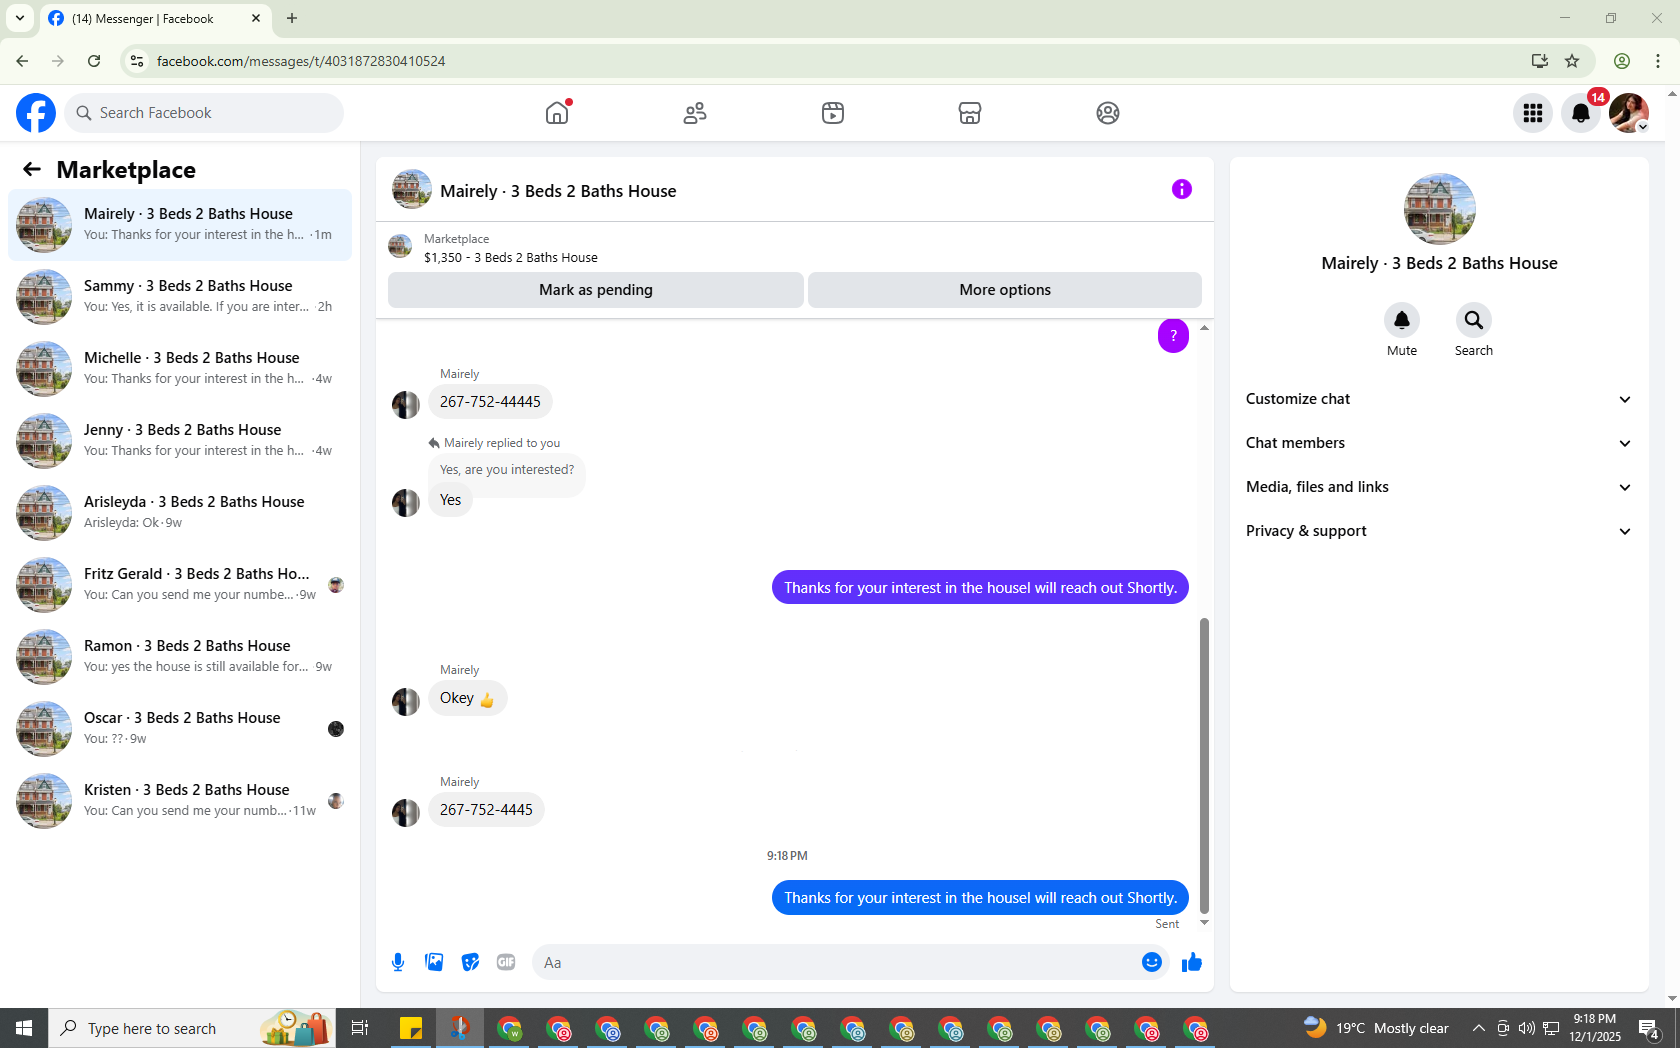Open a new browser tab

pyautogui.click(x=292, y=18)
